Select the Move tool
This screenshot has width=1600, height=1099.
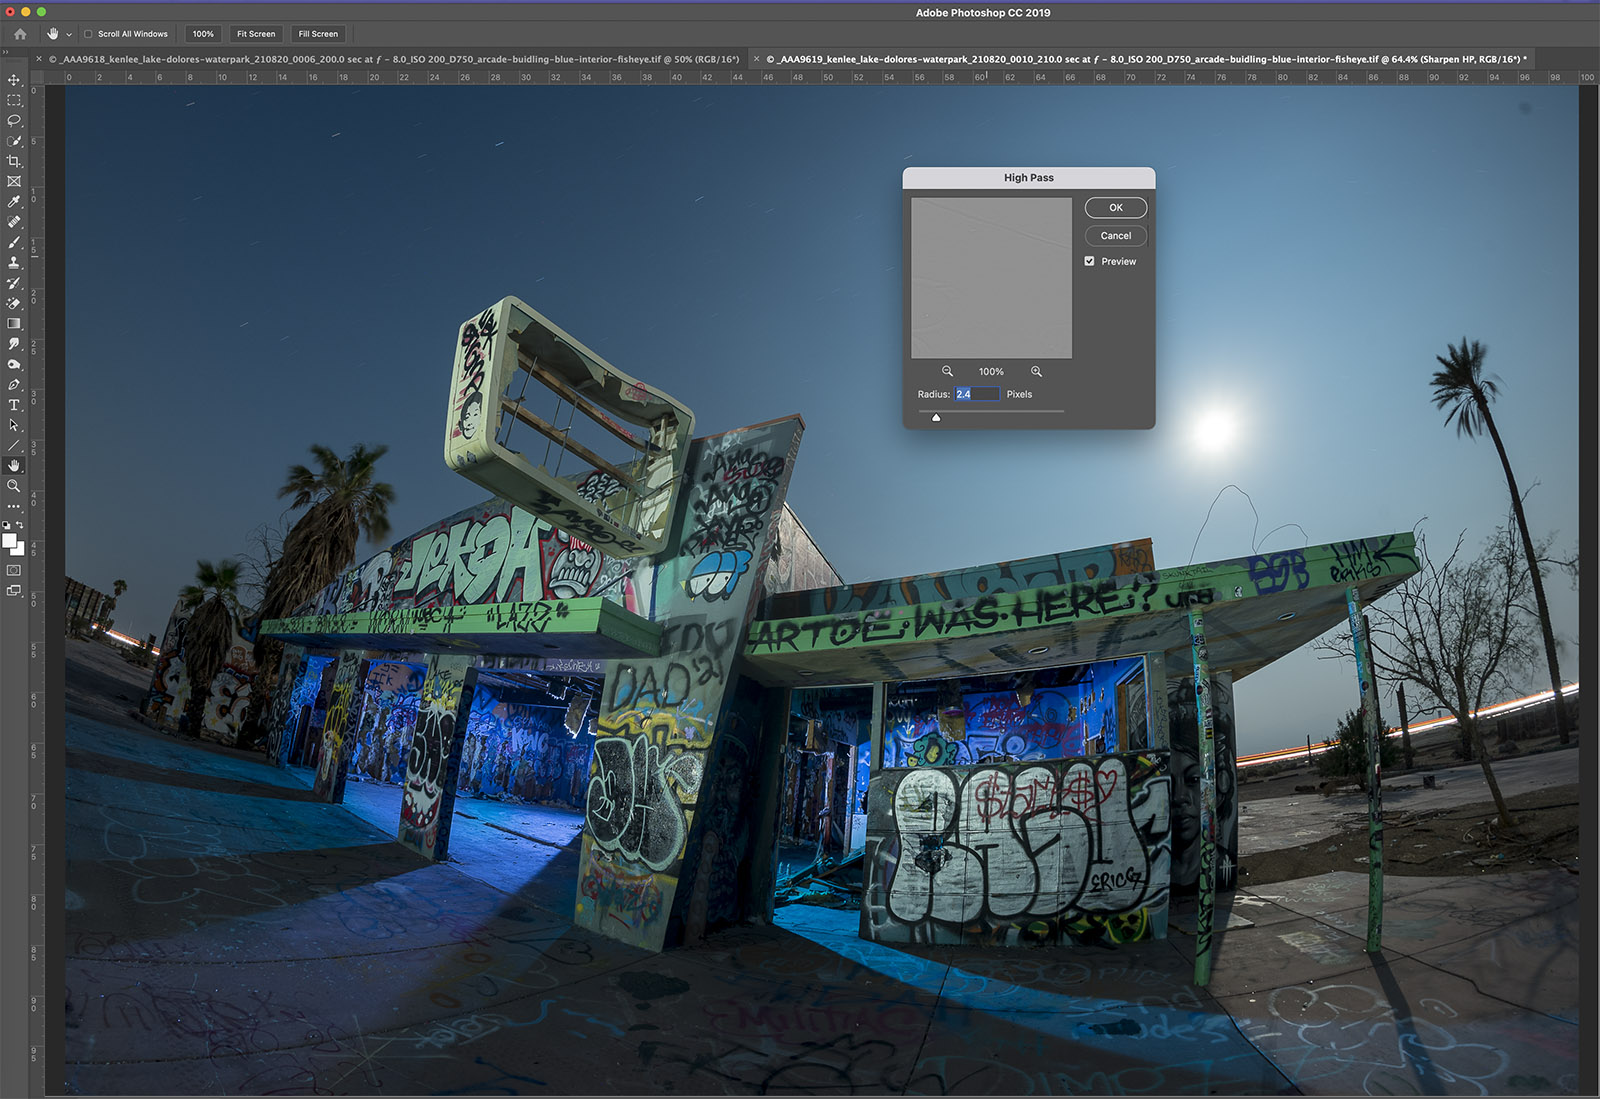click(14, 80)
